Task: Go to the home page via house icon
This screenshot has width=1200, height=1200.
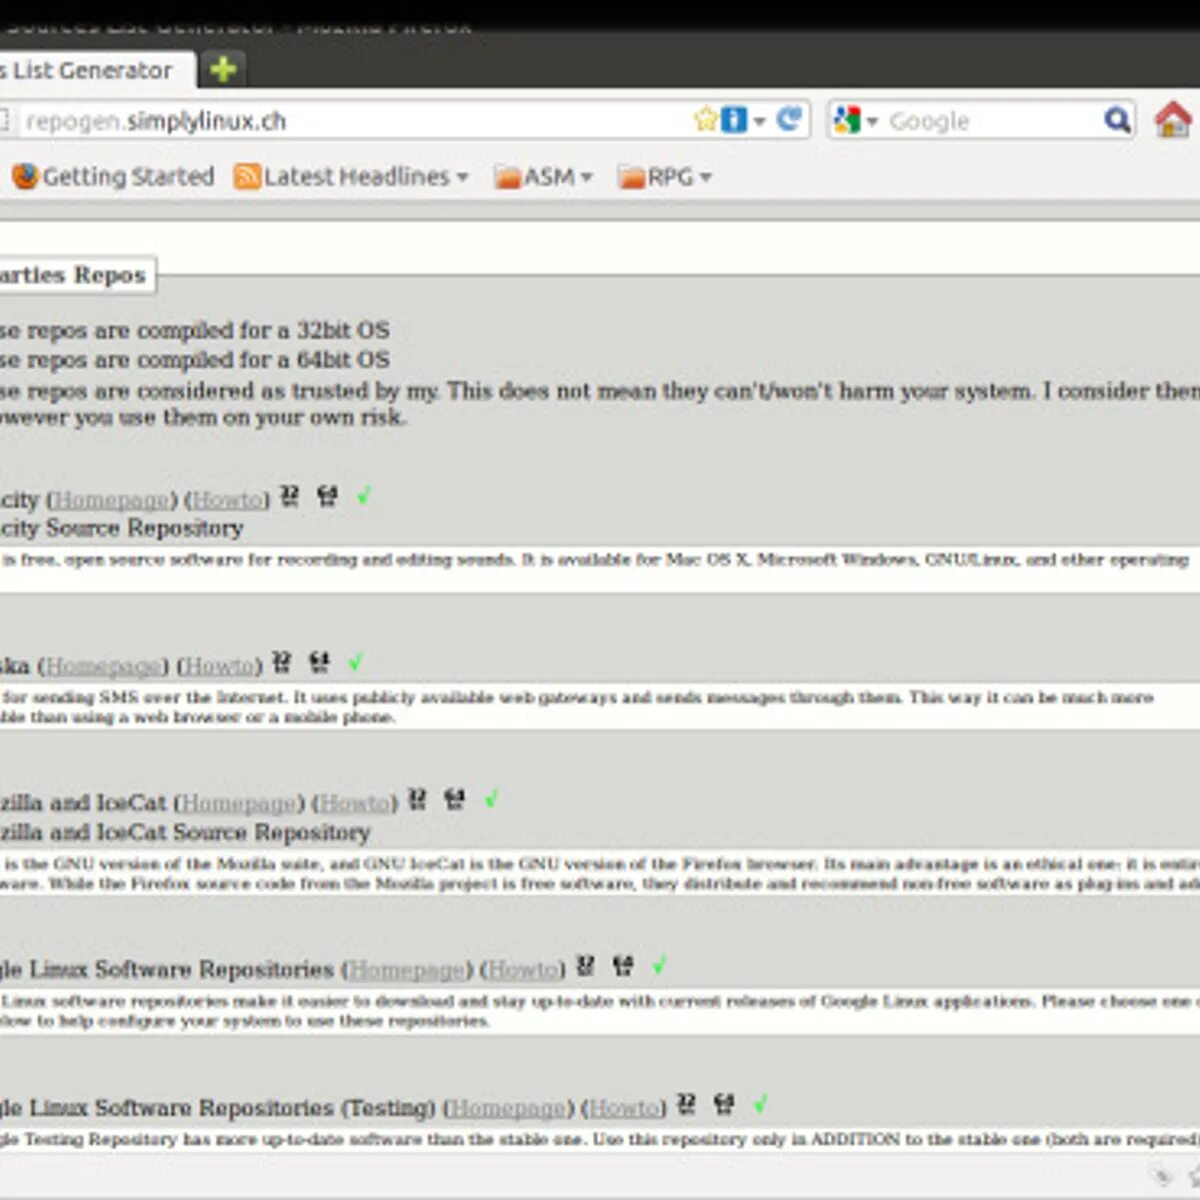Action: [1173, 119]
